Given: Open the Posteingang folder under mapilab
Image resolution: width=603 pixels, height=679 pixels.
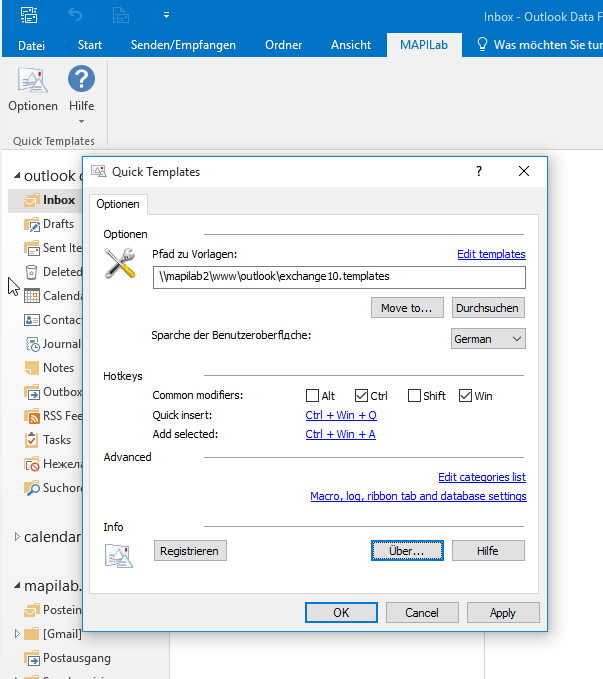Looking at the screenshot, I should 53,610.
